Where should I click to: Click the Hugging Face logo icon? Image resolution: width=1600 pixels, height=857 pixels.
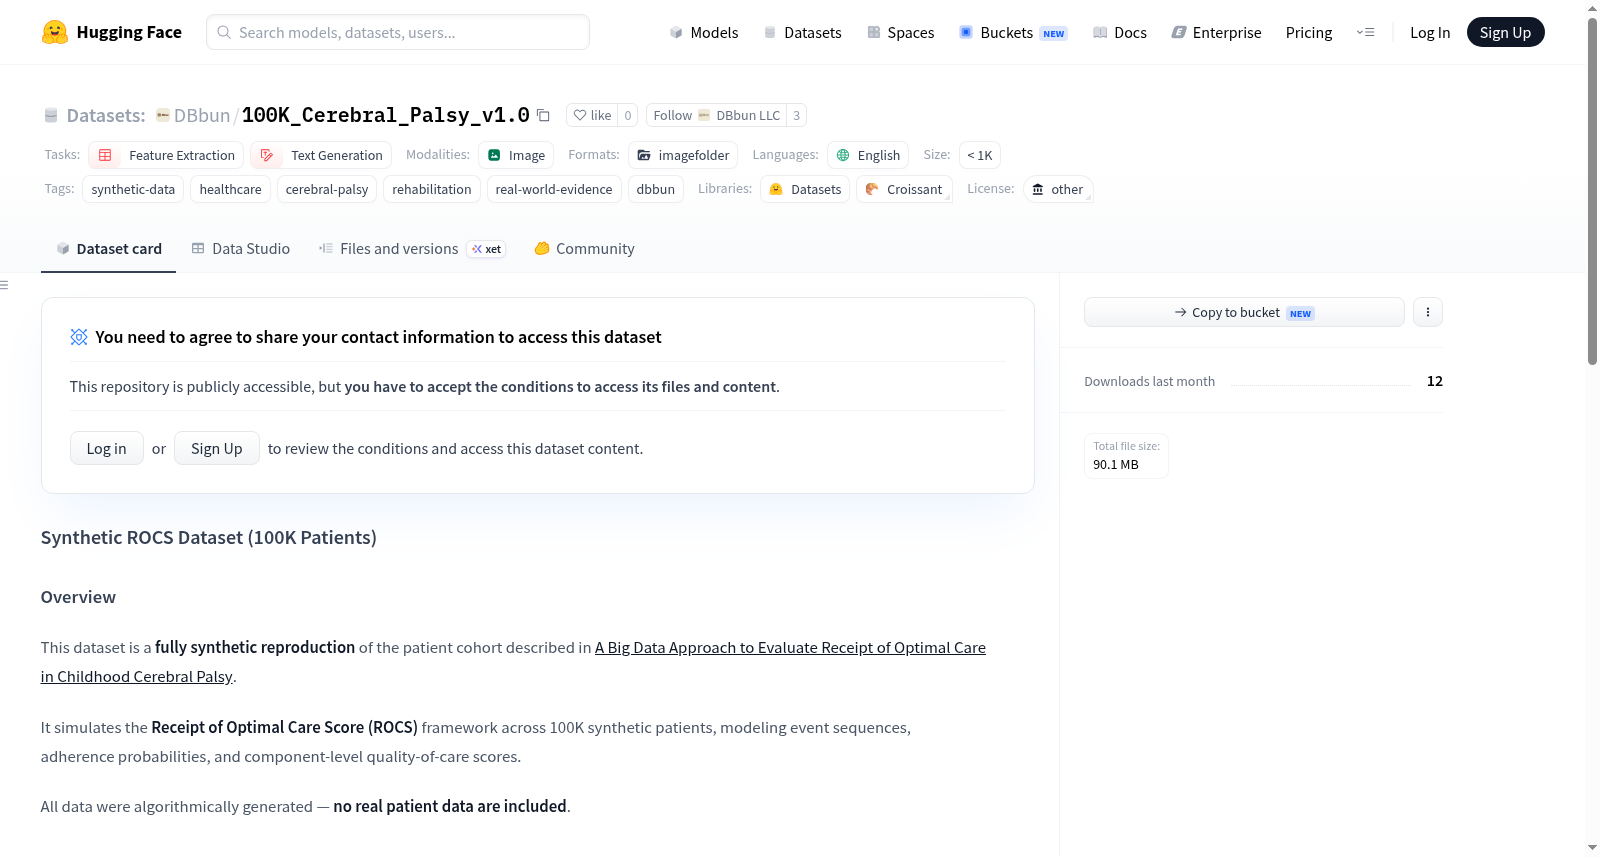(55, 32)
